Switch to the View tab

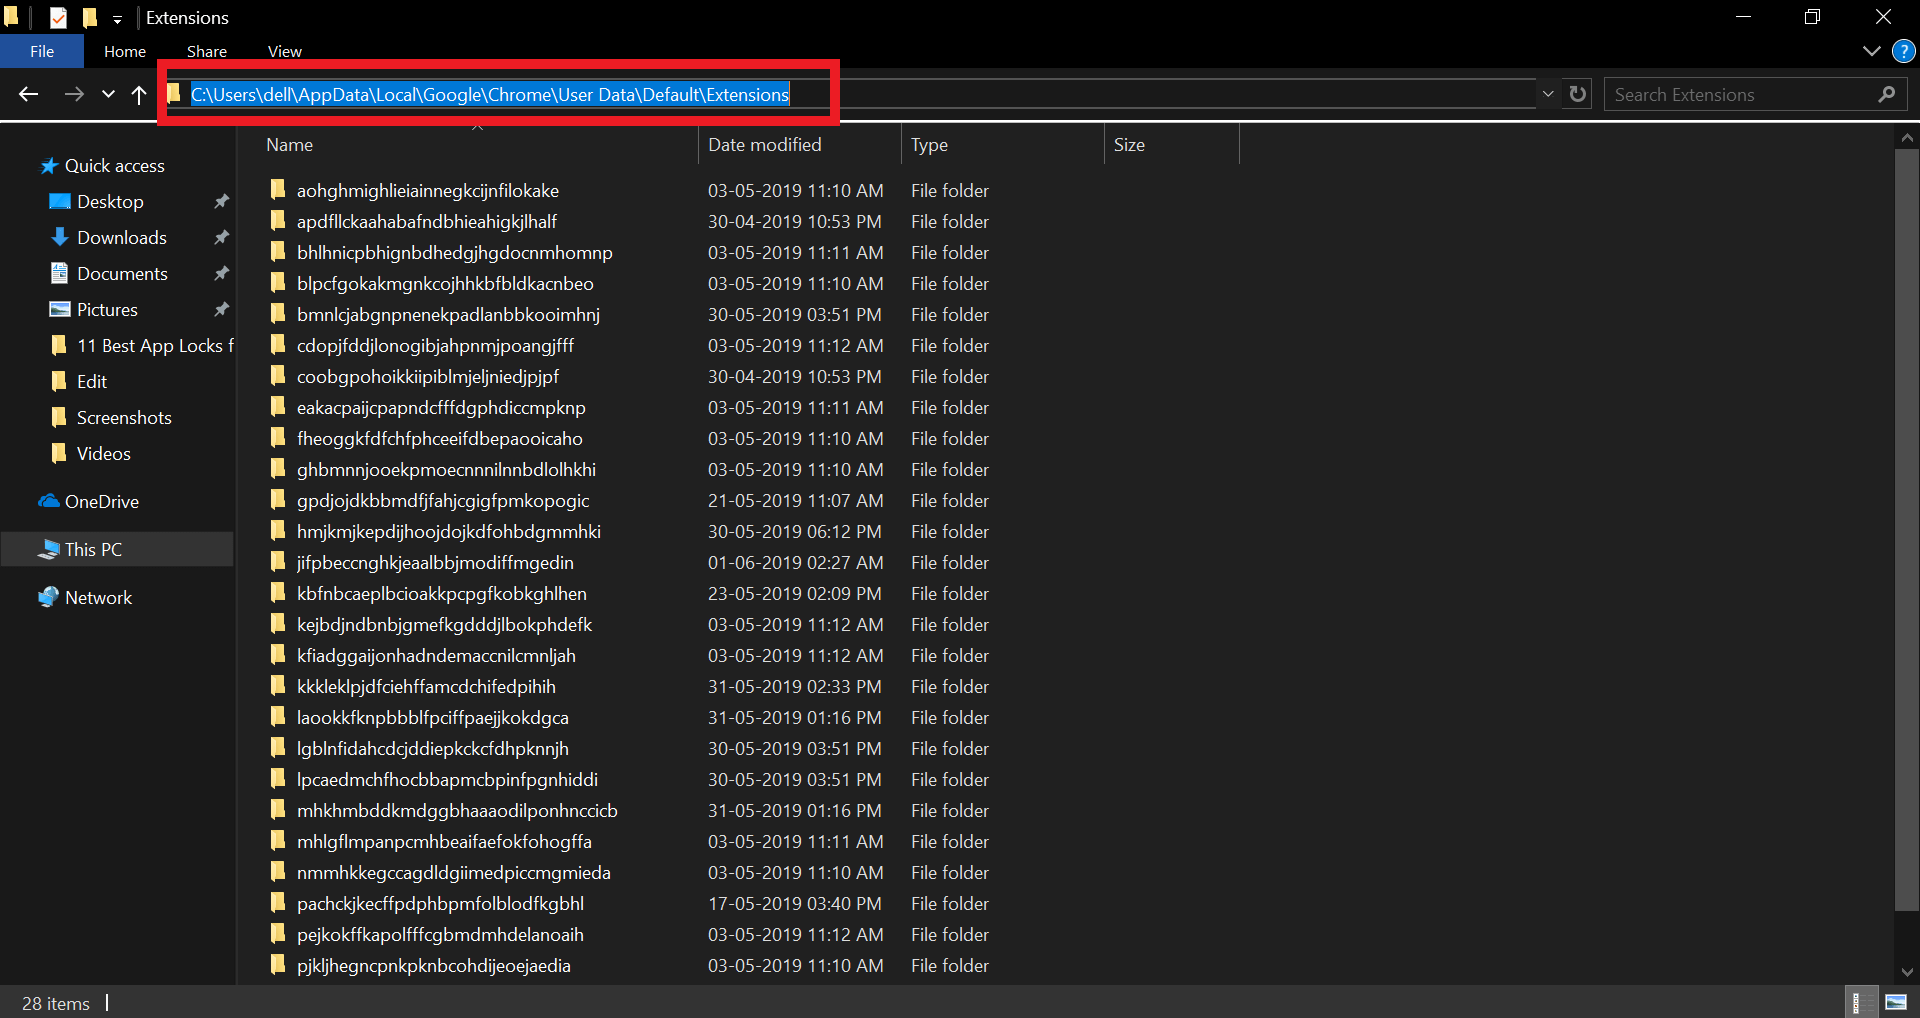(x=284, y=51)
